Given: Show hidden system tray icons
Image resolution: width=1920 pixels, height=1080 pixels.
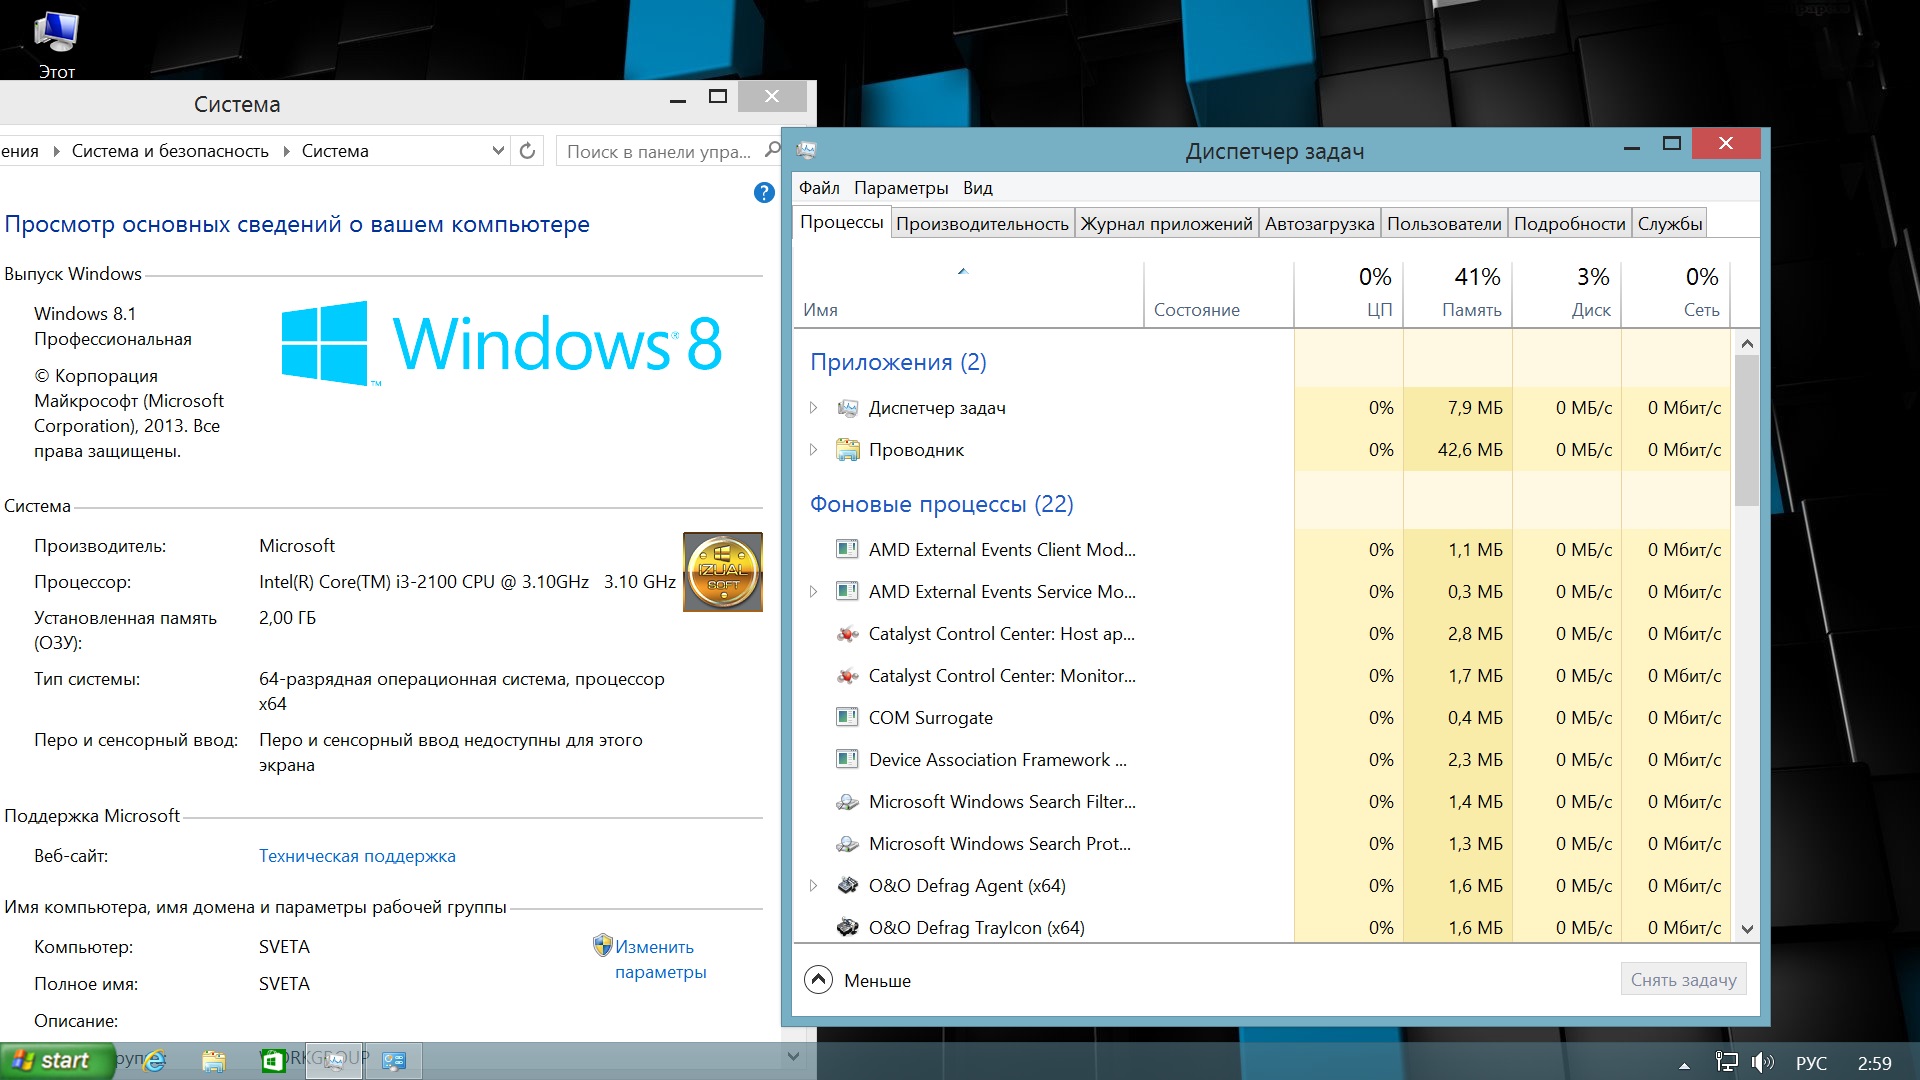Looking at the screenshot, I should tap(1684, 1065).
